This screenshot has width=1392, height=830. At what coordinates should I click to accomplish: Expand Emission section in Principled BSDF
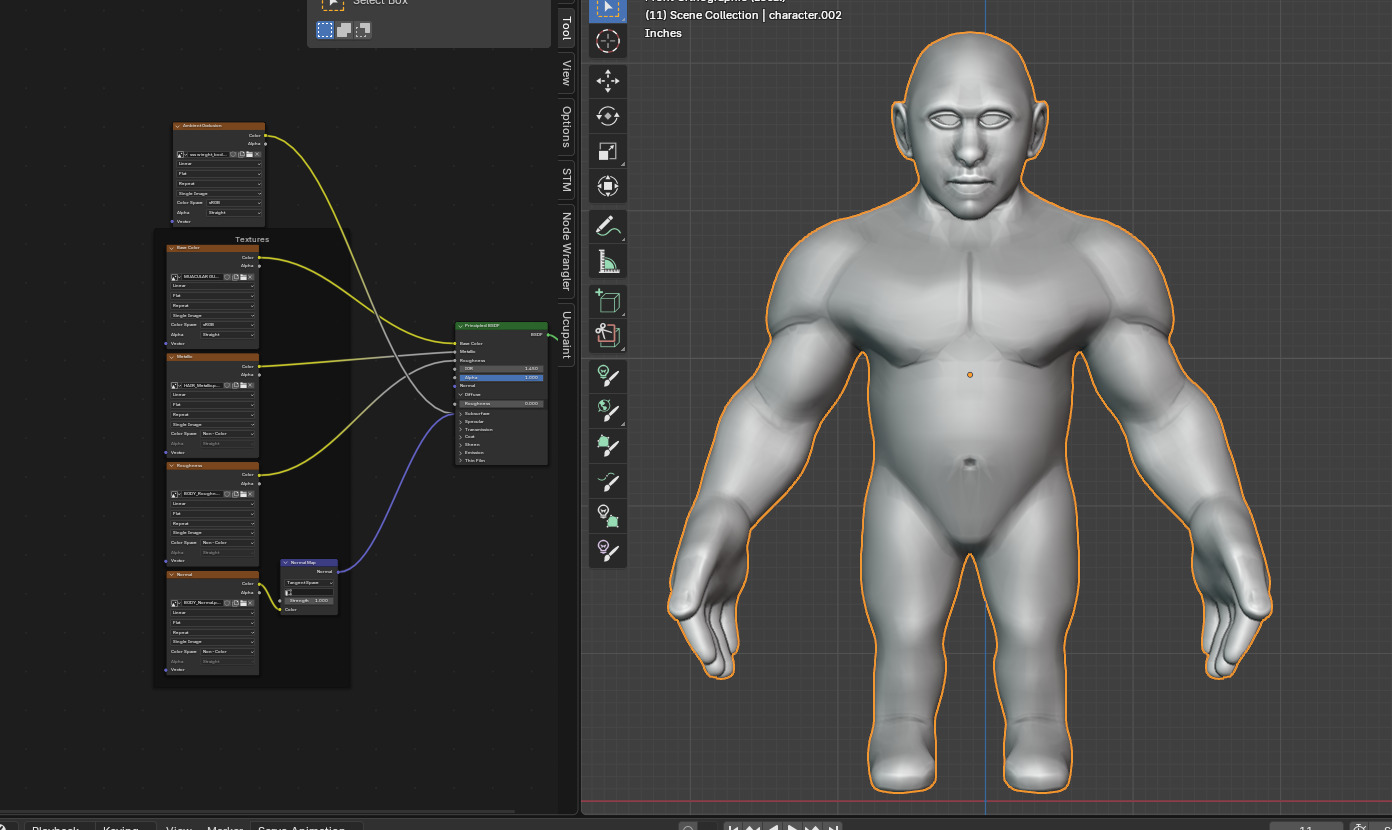(460, 453)
